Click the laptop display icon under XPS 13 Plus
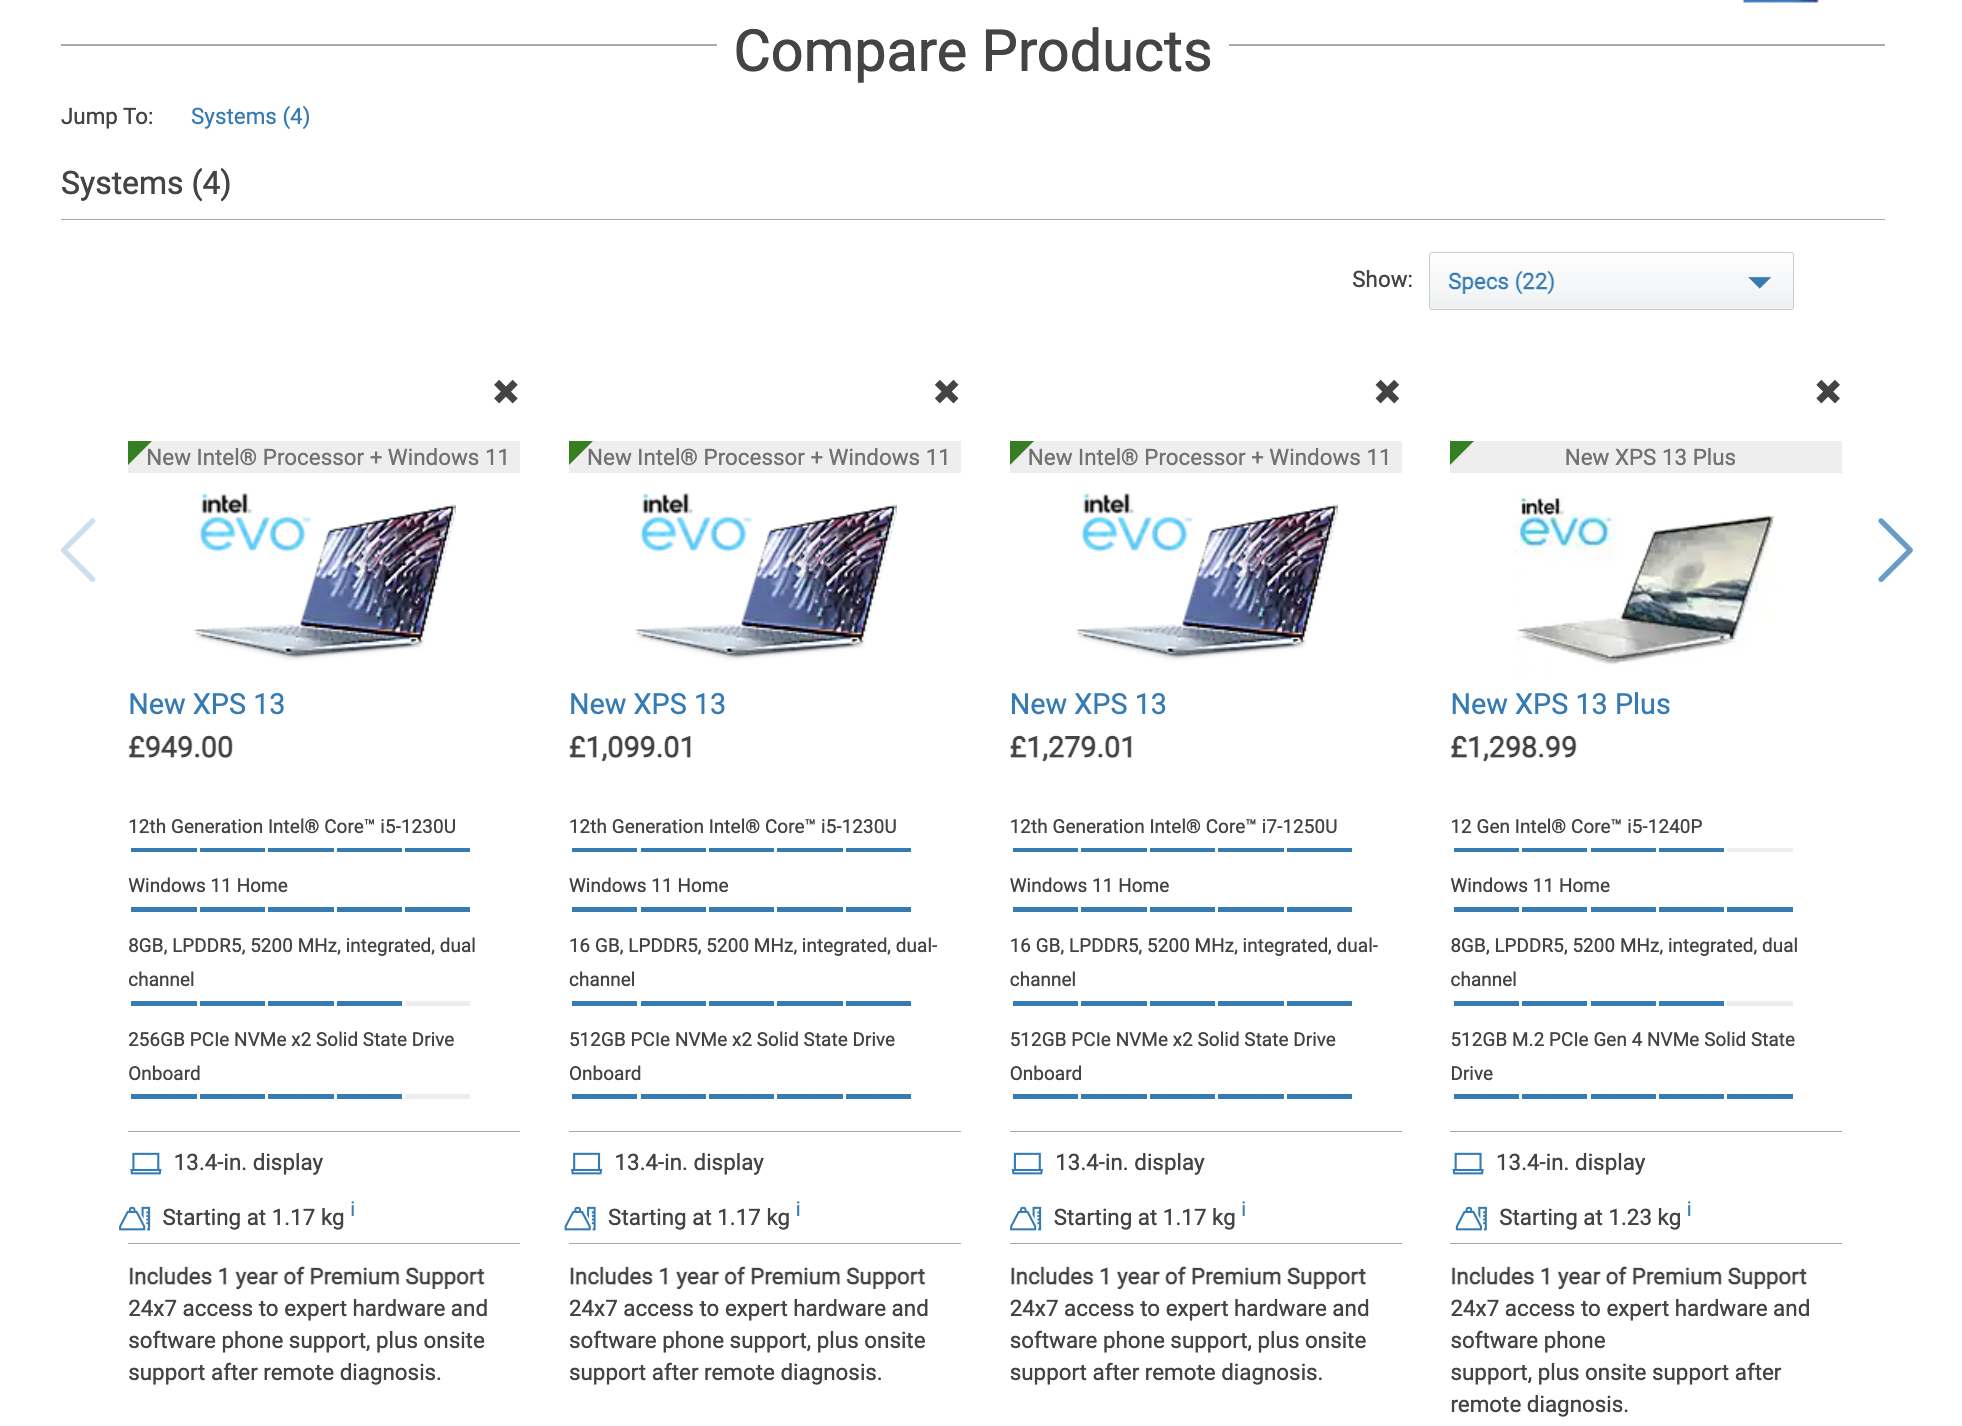 pyautogui.click(x=1468, y=1163)
